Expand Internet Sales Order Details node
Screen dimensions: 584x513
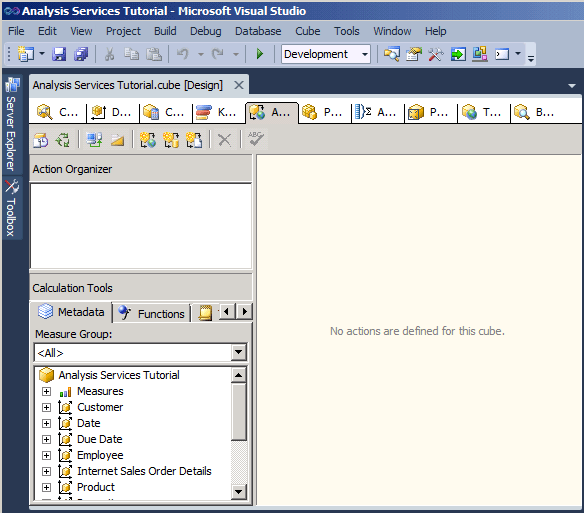46,472
